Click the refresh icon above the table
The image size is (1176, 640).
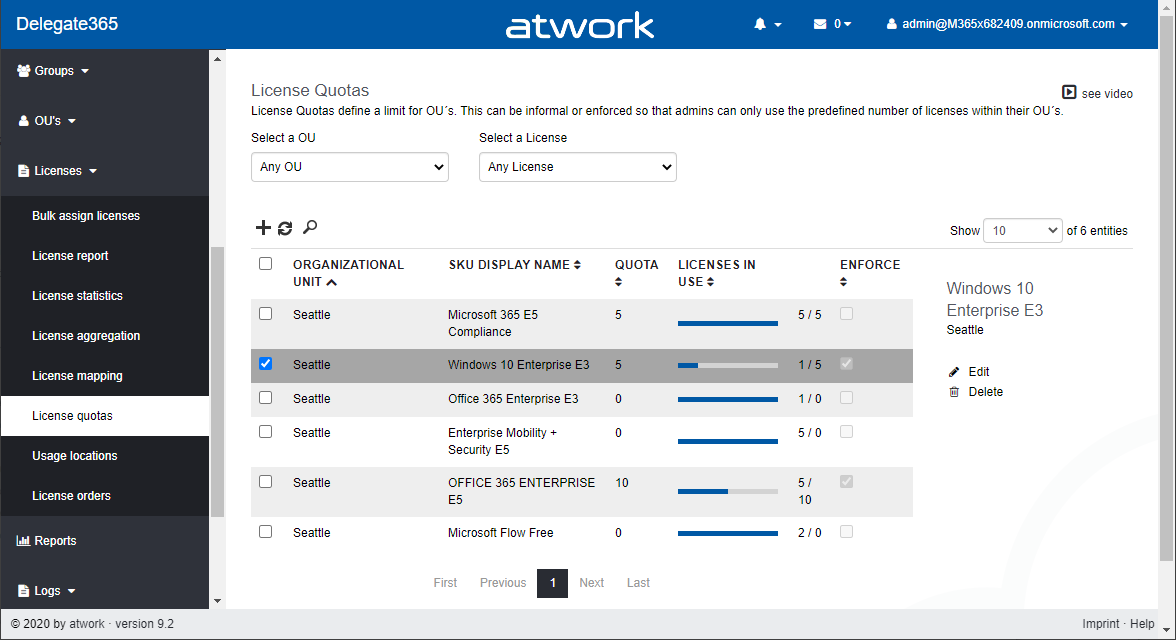(285, 228)
